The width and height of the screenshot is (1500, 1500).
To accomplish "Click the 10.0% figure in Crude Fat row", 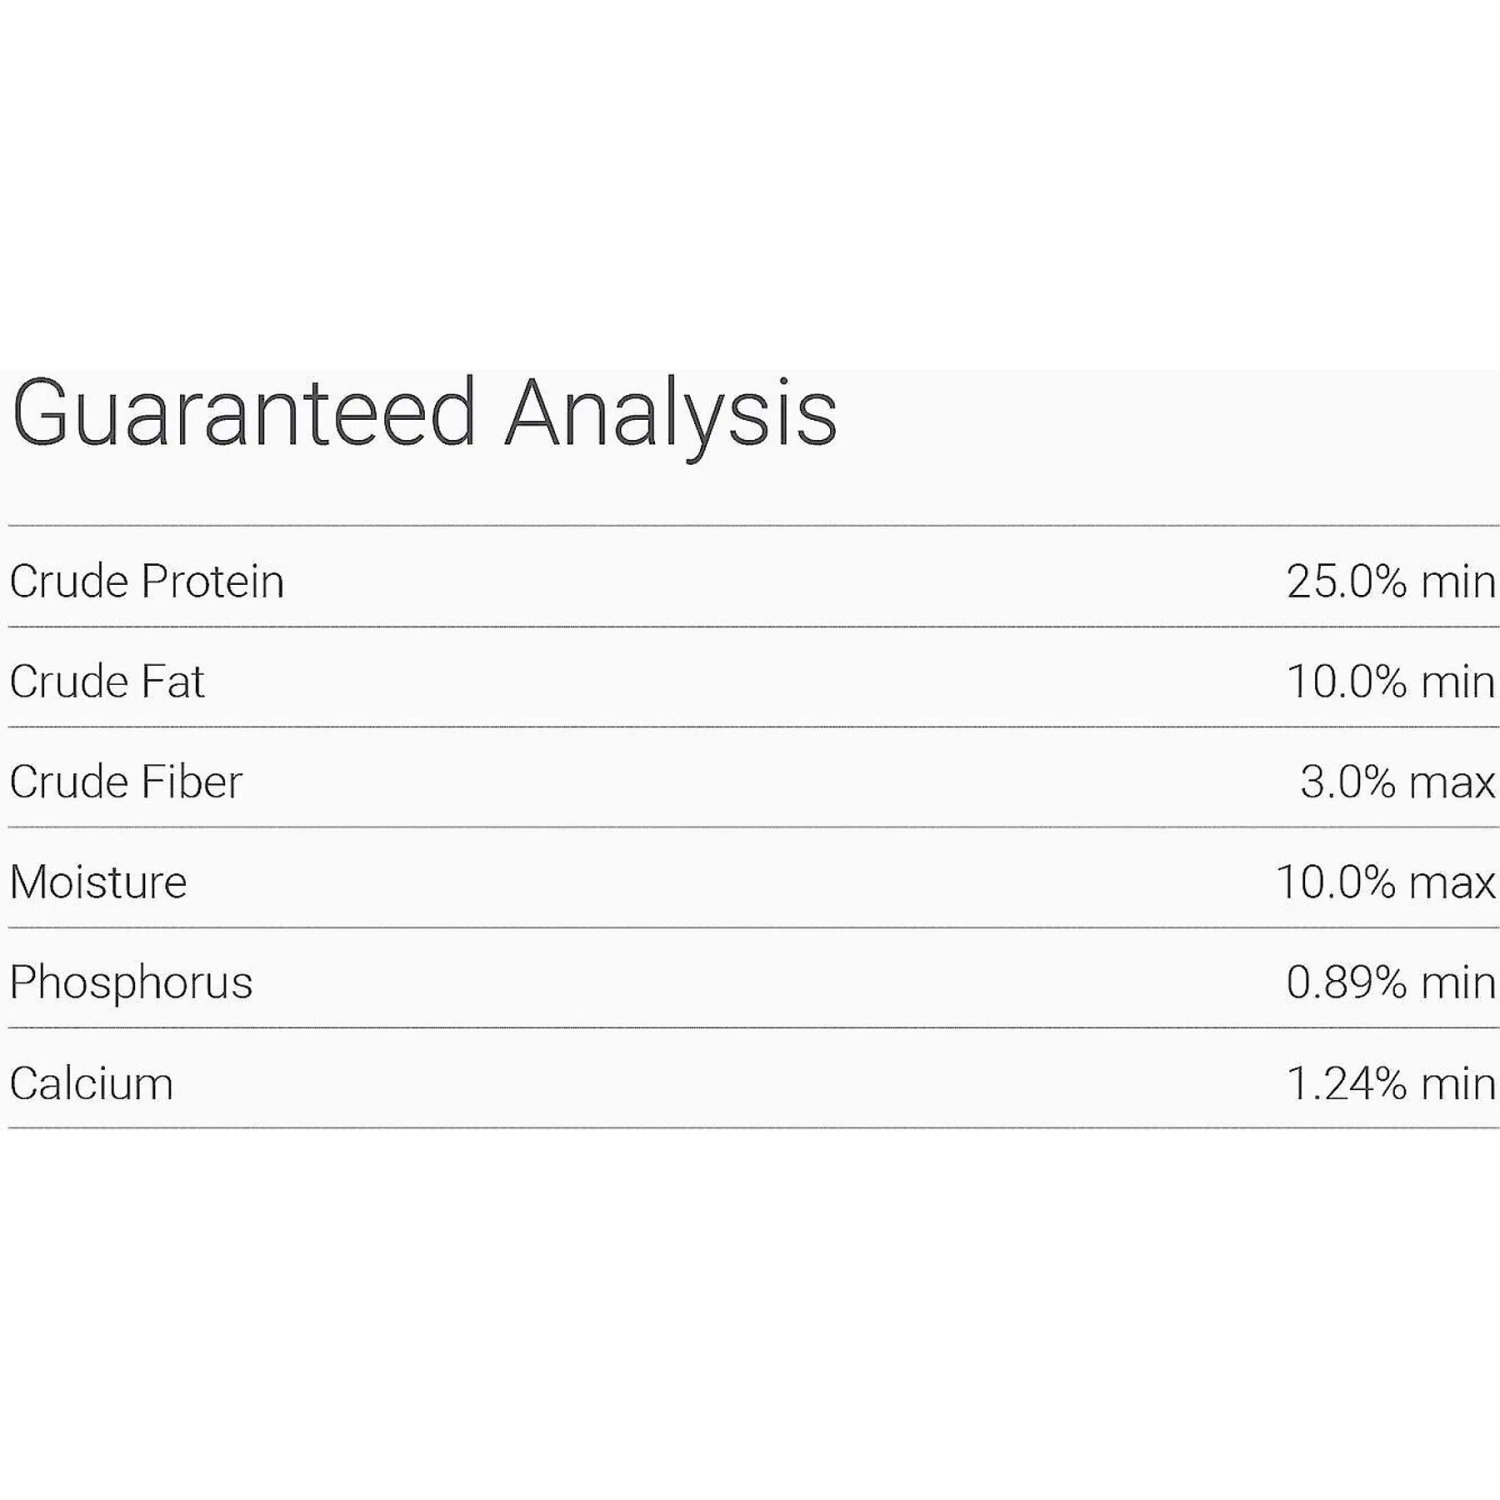I will (x=1346, y=682).
